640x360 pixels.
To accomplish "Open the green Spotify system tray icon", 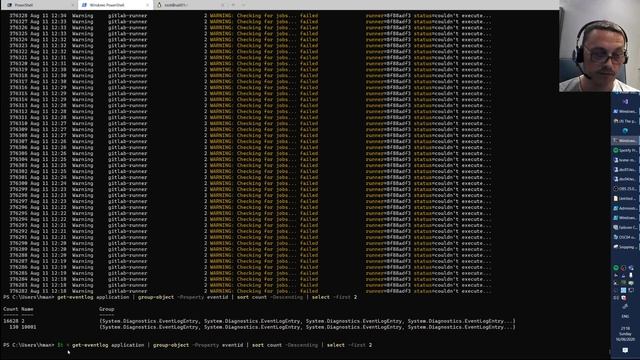I will (x=616, y=268).
